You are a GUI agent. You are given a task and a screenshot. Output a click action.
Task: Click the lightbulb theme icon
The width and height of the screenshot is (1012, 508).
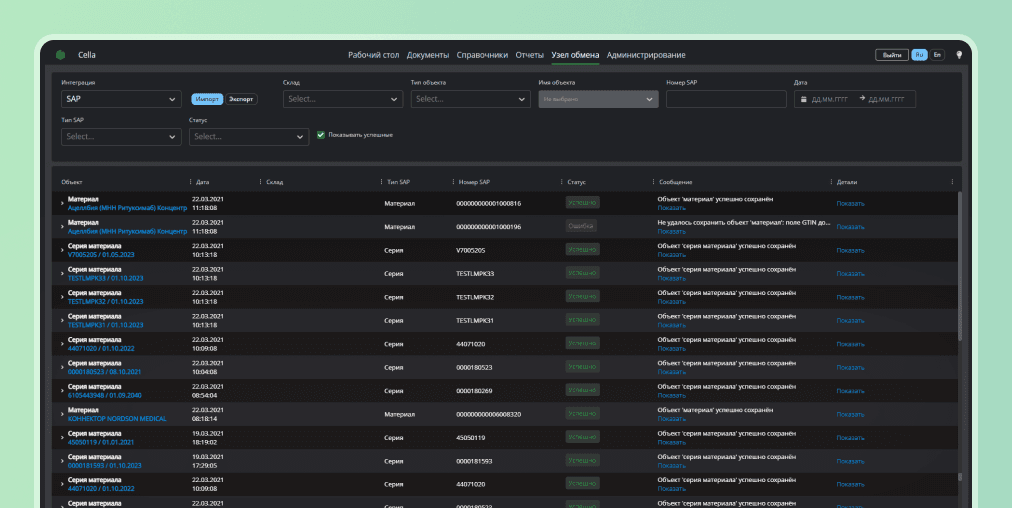[959, 55]
